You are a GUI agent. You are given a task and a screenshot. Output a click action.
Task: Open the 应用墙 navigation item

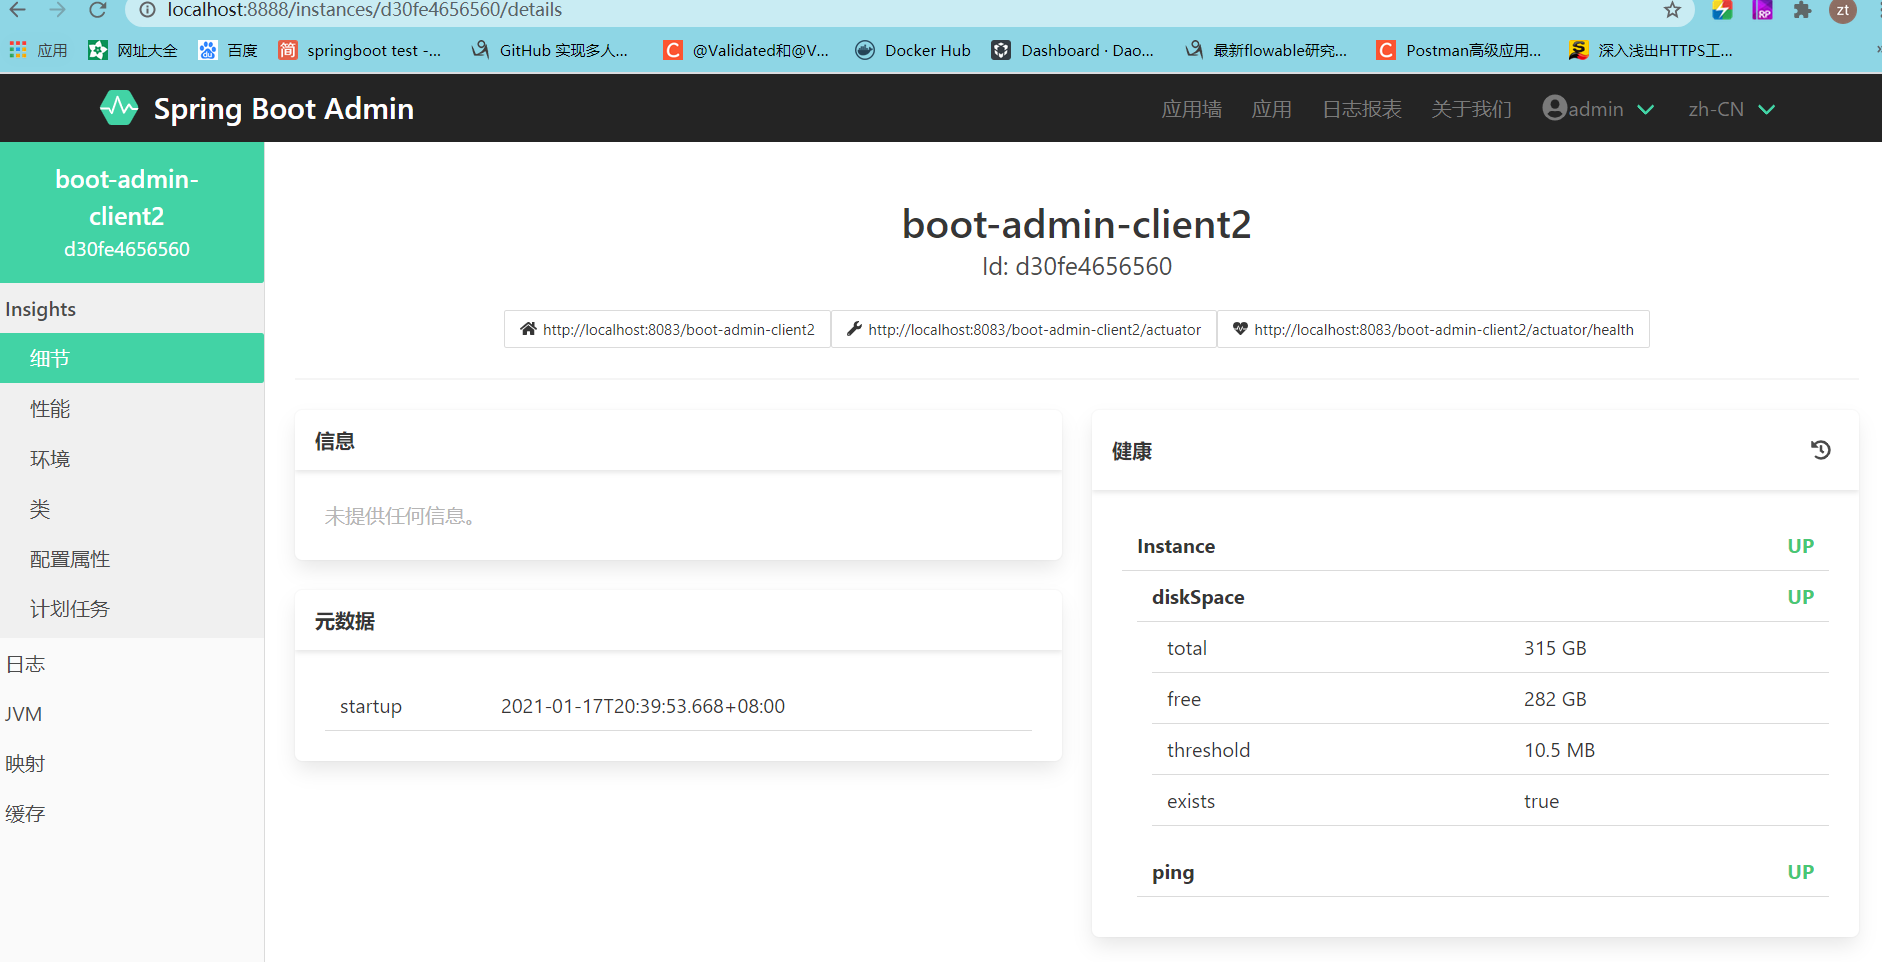1191,109
